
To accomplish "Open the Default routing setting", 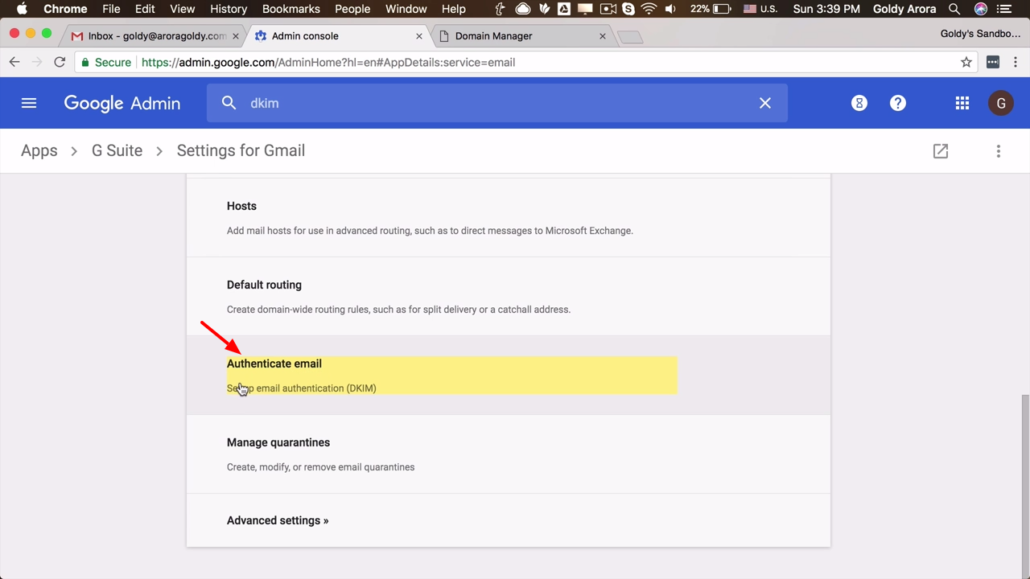I will point(508,296).
